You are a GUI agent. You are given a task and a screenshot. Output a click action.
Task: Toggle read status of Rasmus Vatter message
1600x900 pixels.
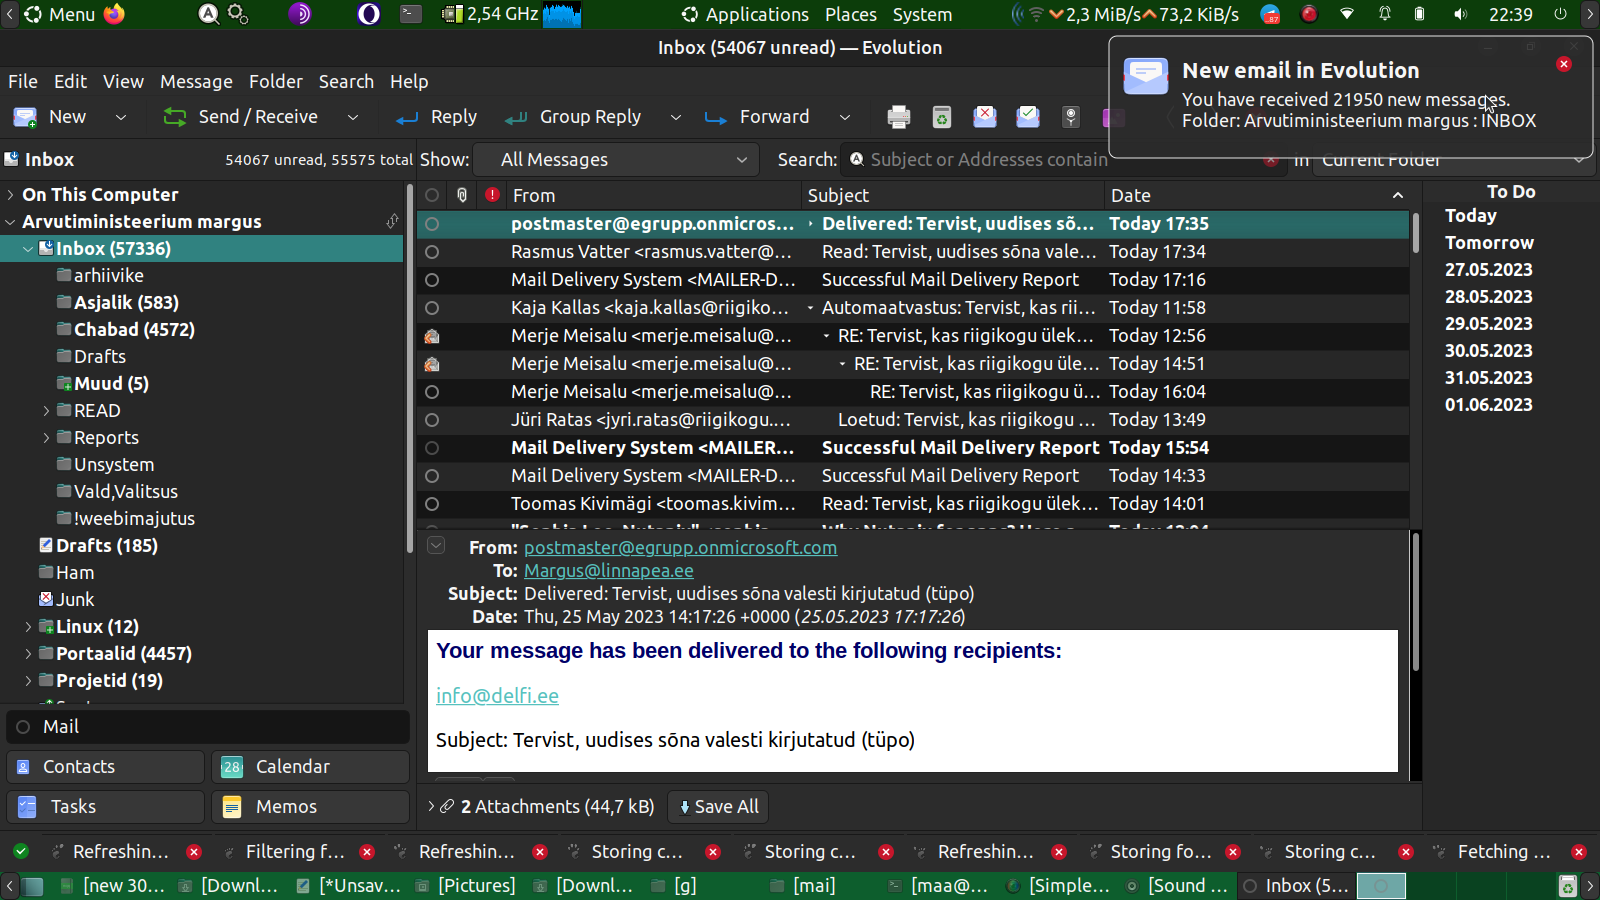(432, 252)
